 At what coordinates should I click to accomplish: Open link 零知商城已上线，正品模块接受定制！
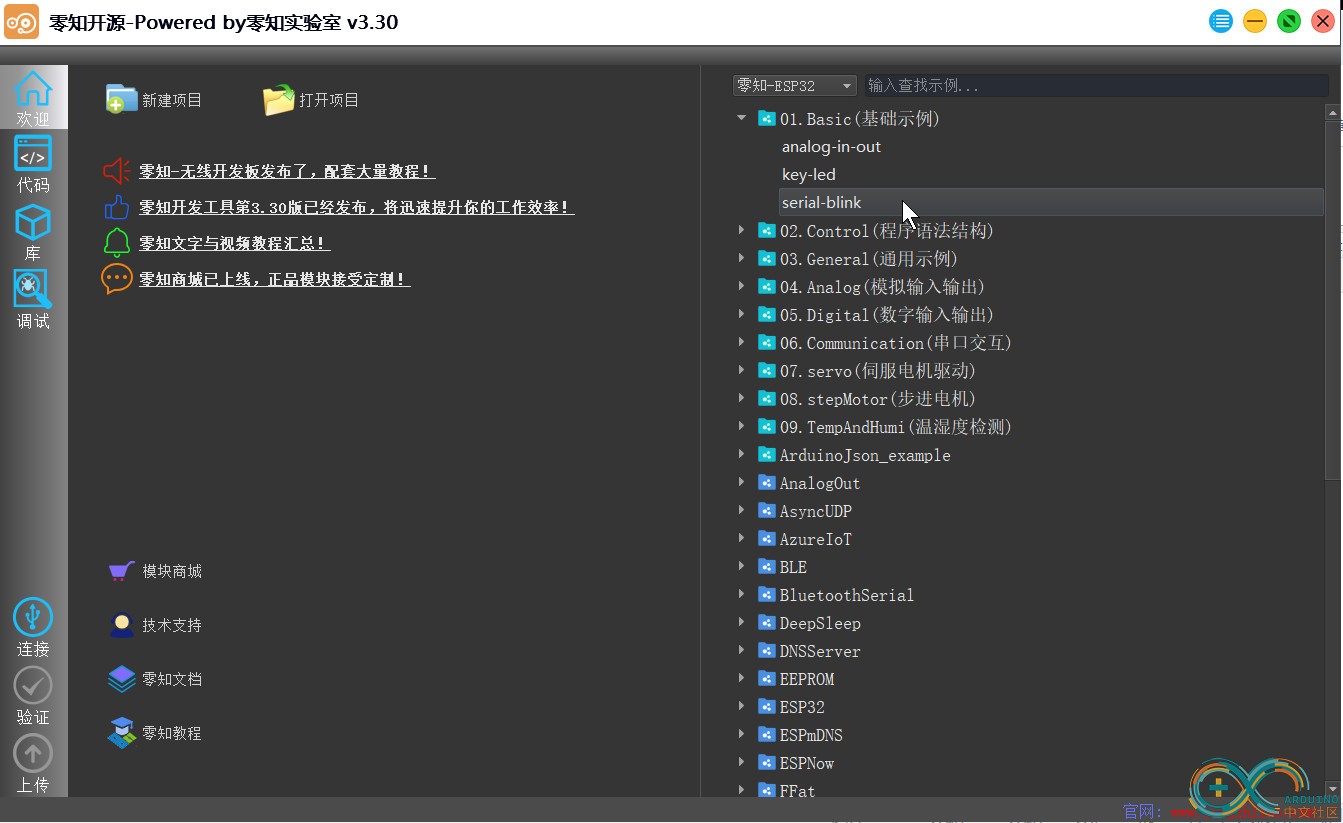pyautogui.click(x=274, y=279)
